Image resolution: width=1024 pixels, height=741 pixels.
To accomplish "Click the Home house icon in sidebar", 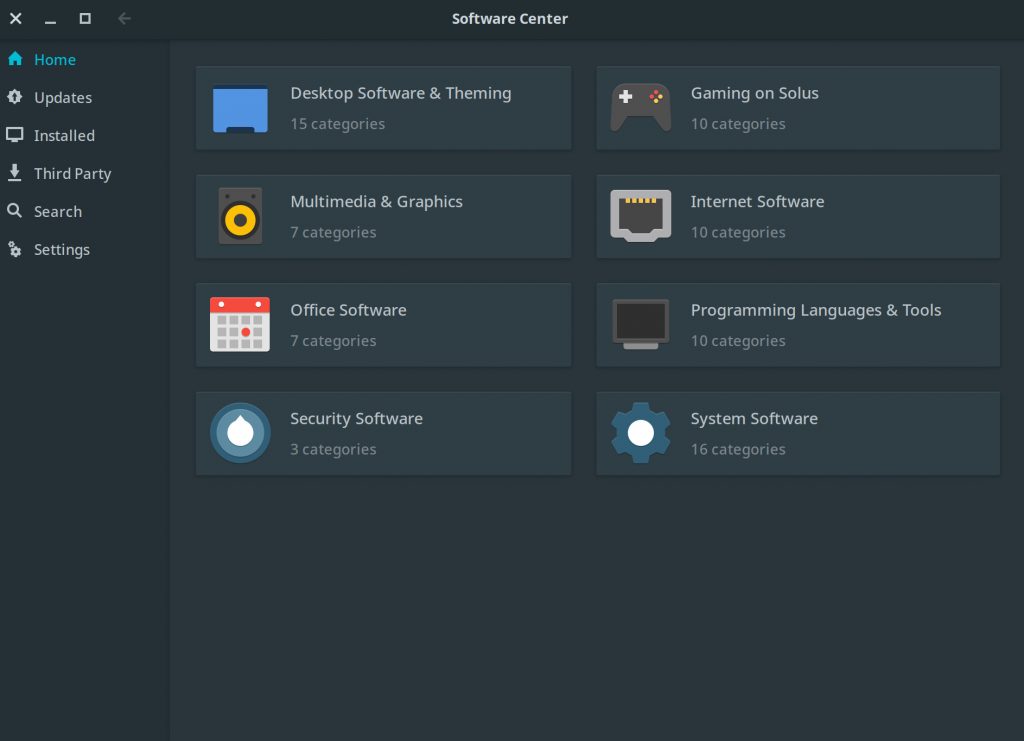I will click(x=15, y=59).
